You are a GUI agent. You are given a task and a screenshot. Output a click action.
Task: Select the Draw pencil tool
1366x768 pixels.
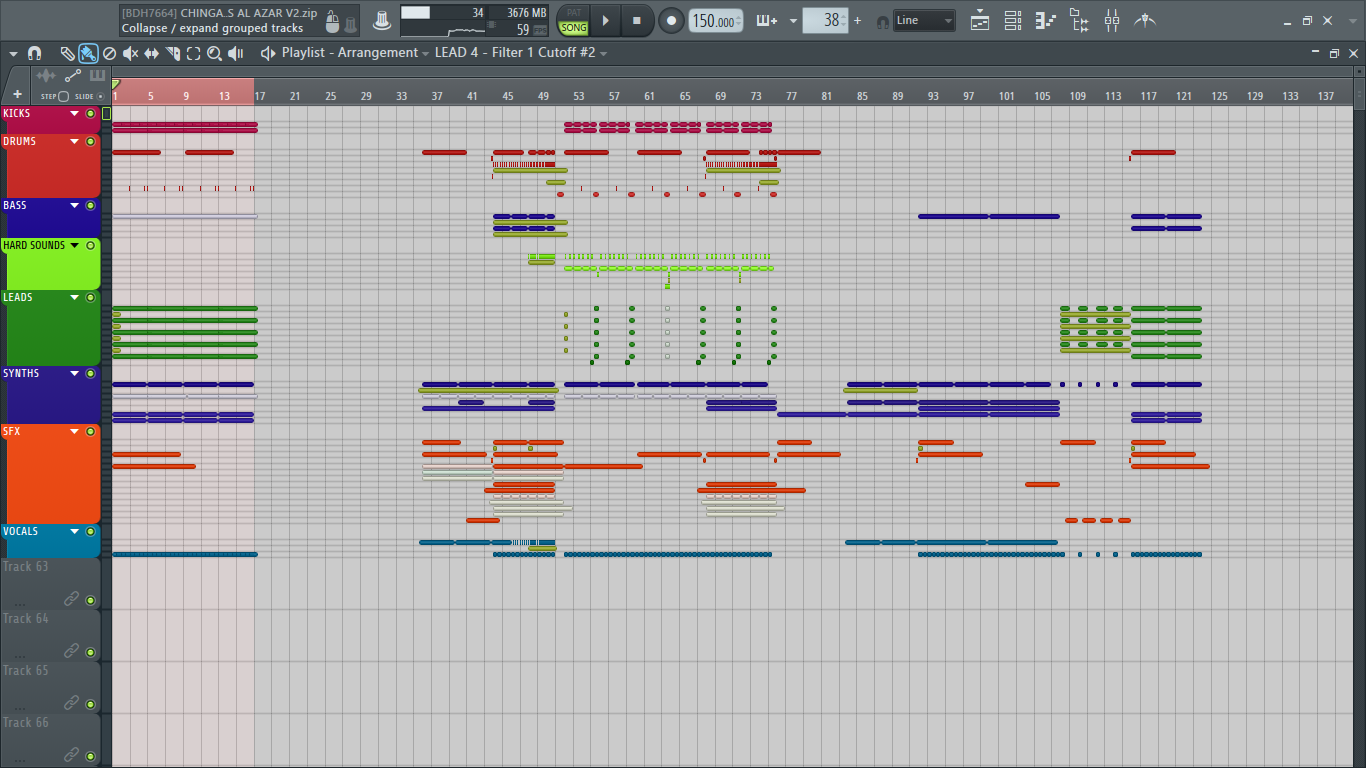click(67, 53)
